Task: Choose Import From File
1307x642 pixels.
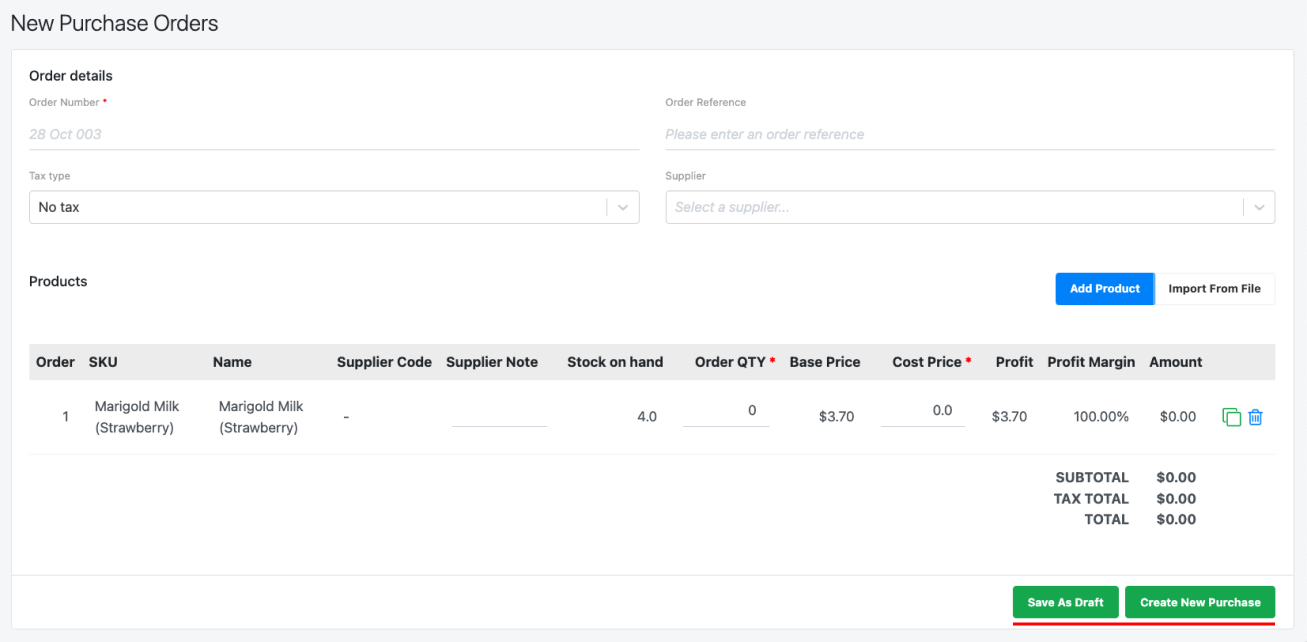Action: [1214, 289]
